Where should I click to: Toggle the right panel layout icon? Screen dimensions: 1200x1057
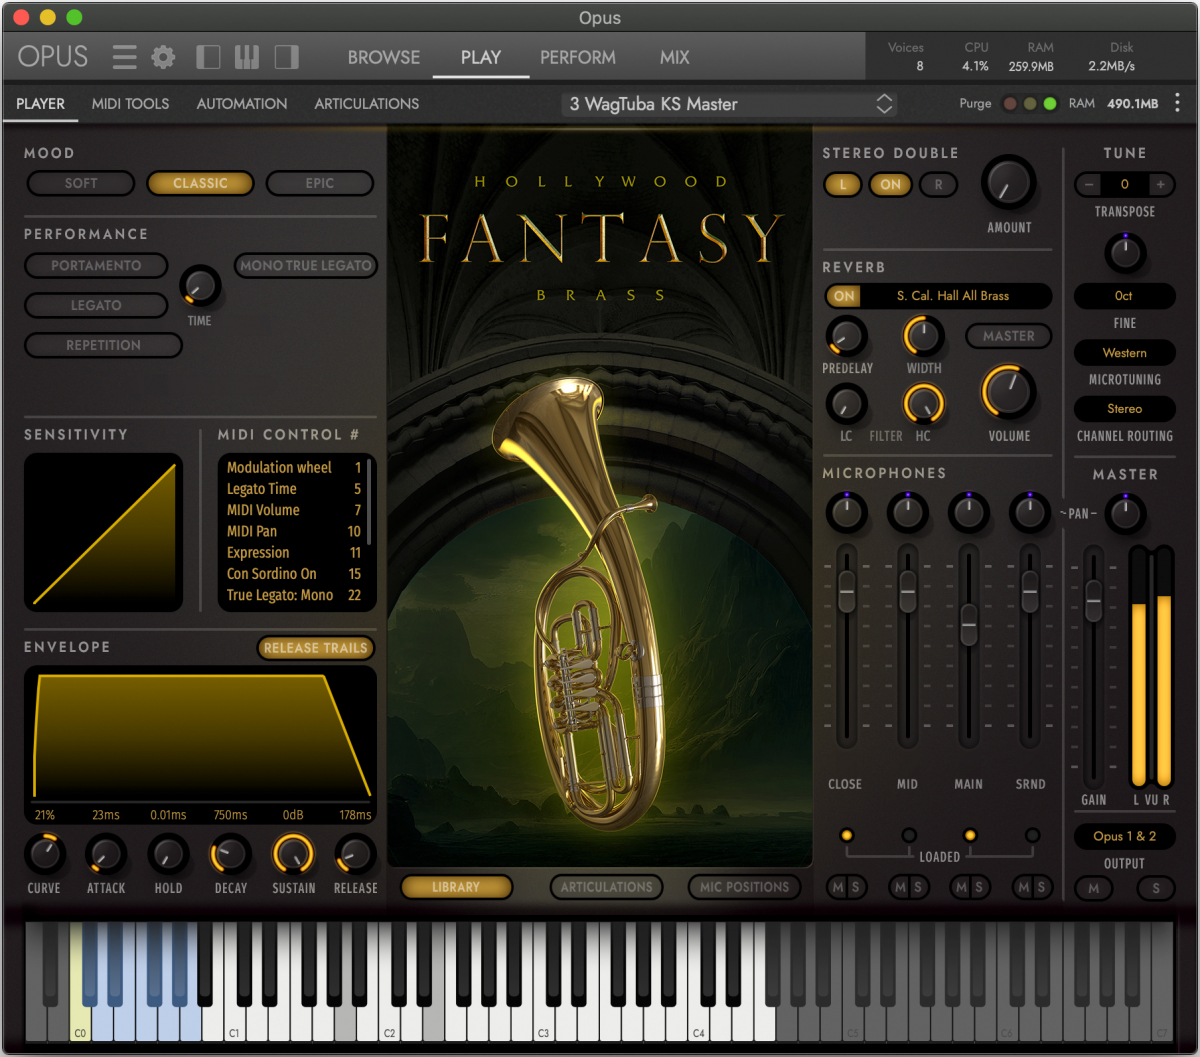[x=286, y=57]
